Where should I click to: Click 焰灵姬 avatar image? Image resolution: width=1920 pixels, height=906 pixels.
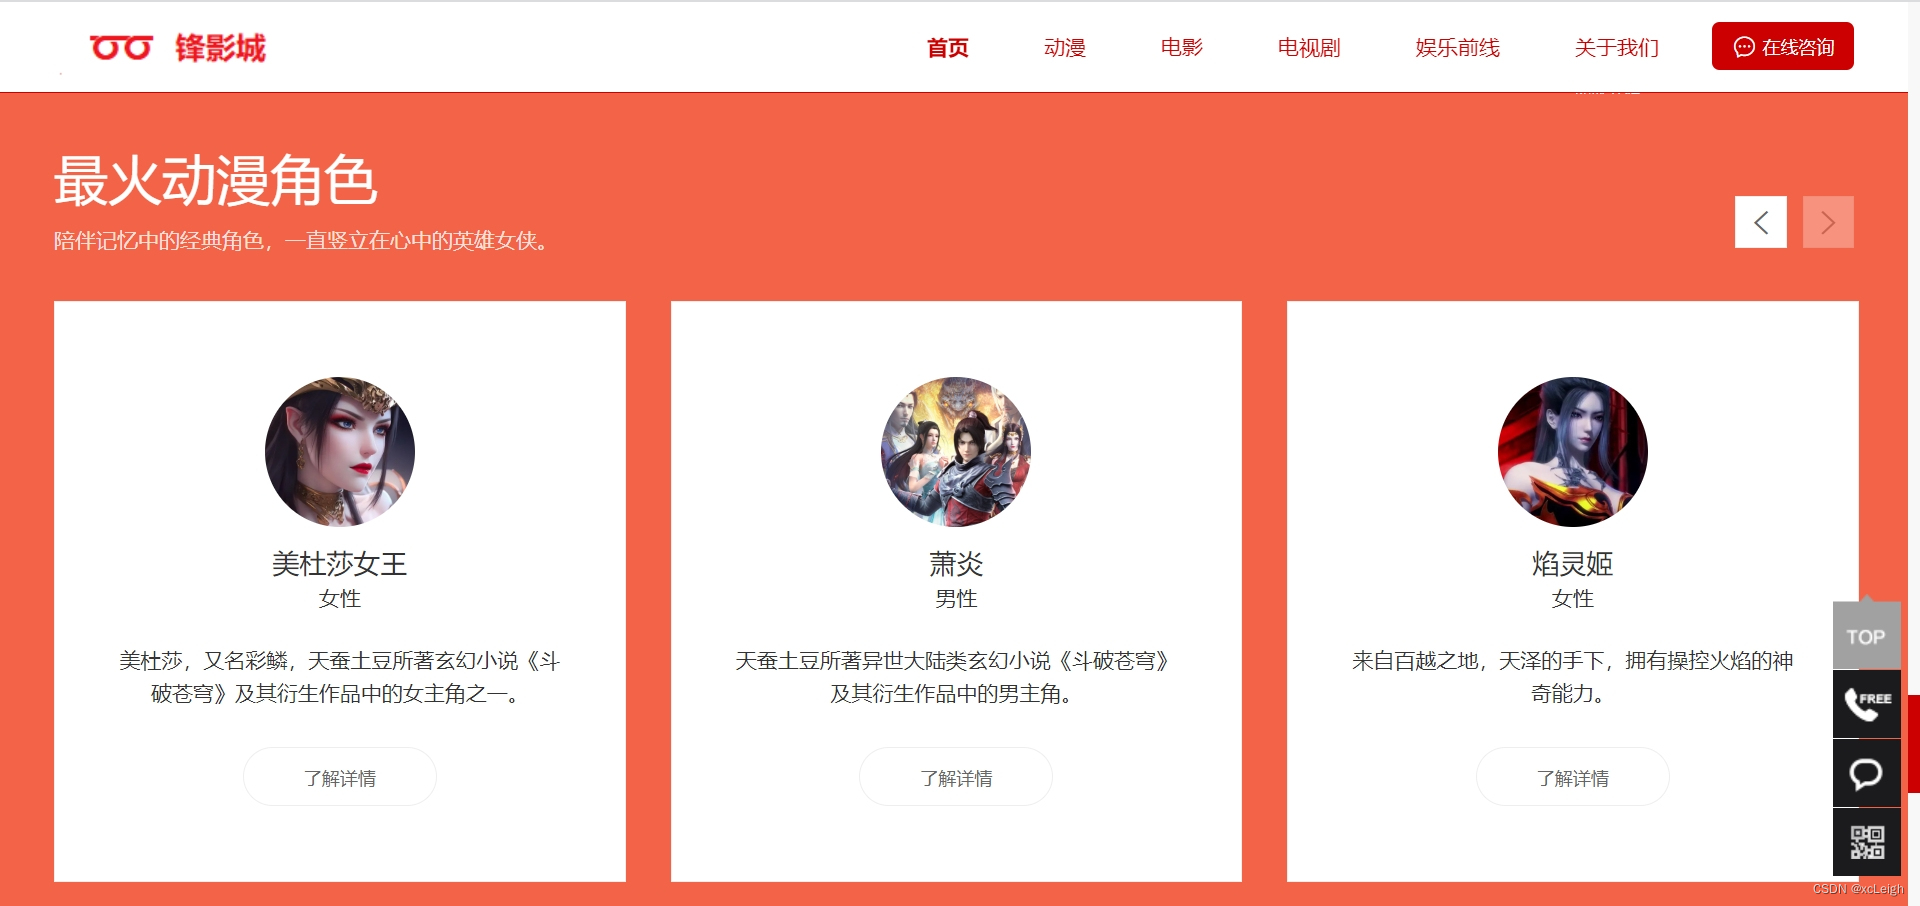click(1572, 452)
